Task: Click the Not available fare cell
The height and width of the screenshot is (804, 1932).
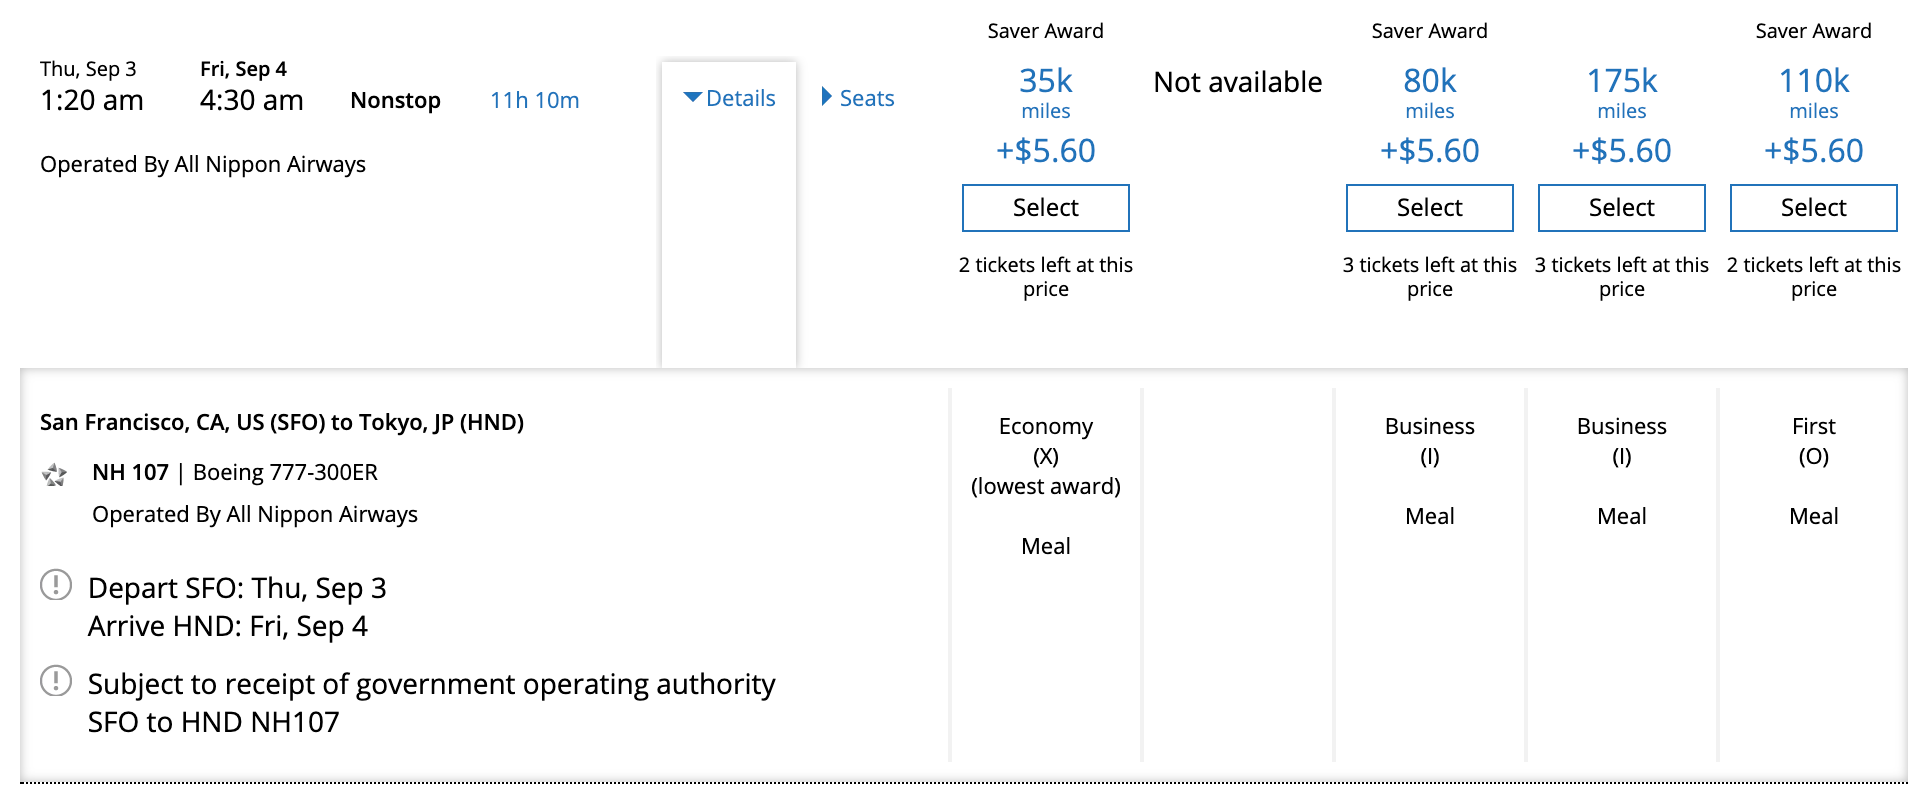Action: (x=1237, y=82)
